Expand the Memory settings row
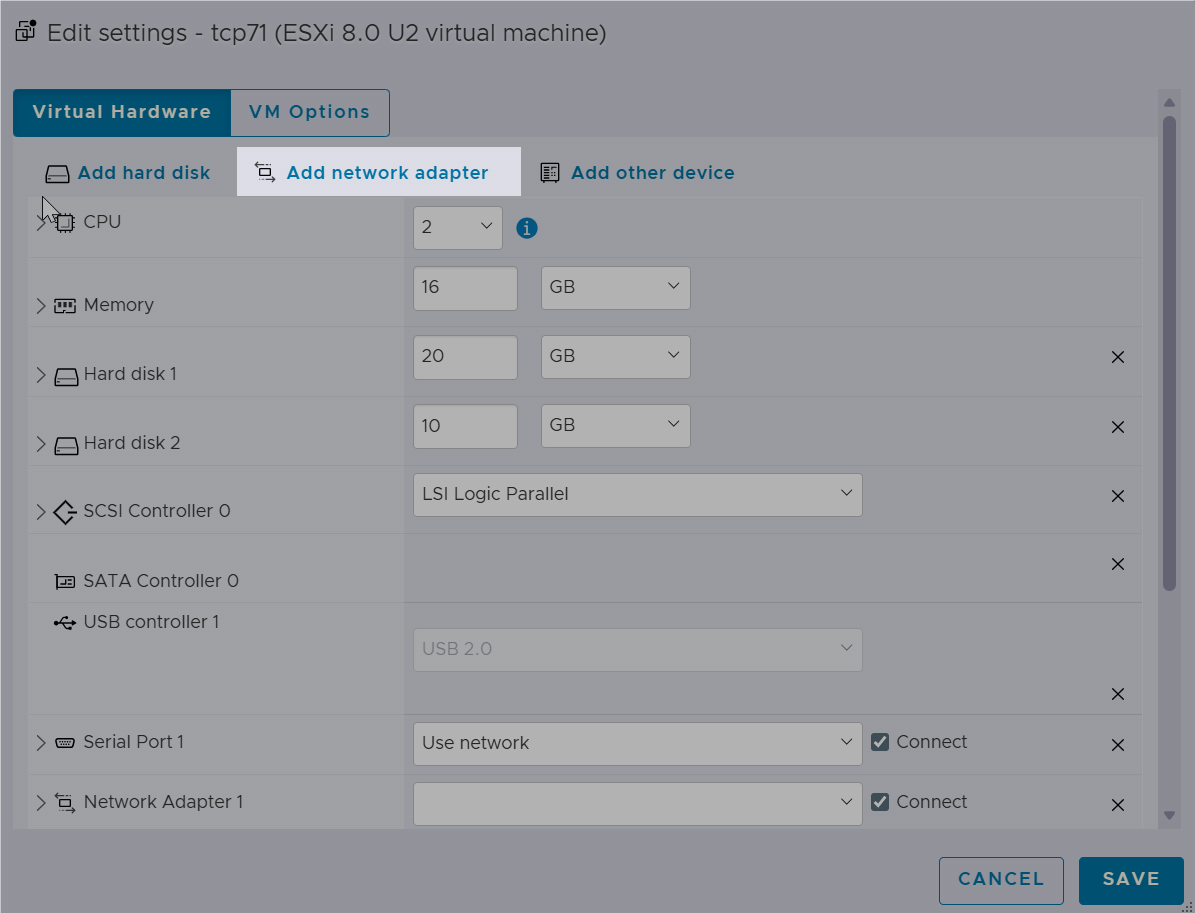This screenshot has width=1195, height=913. click(x=41, y=306)
